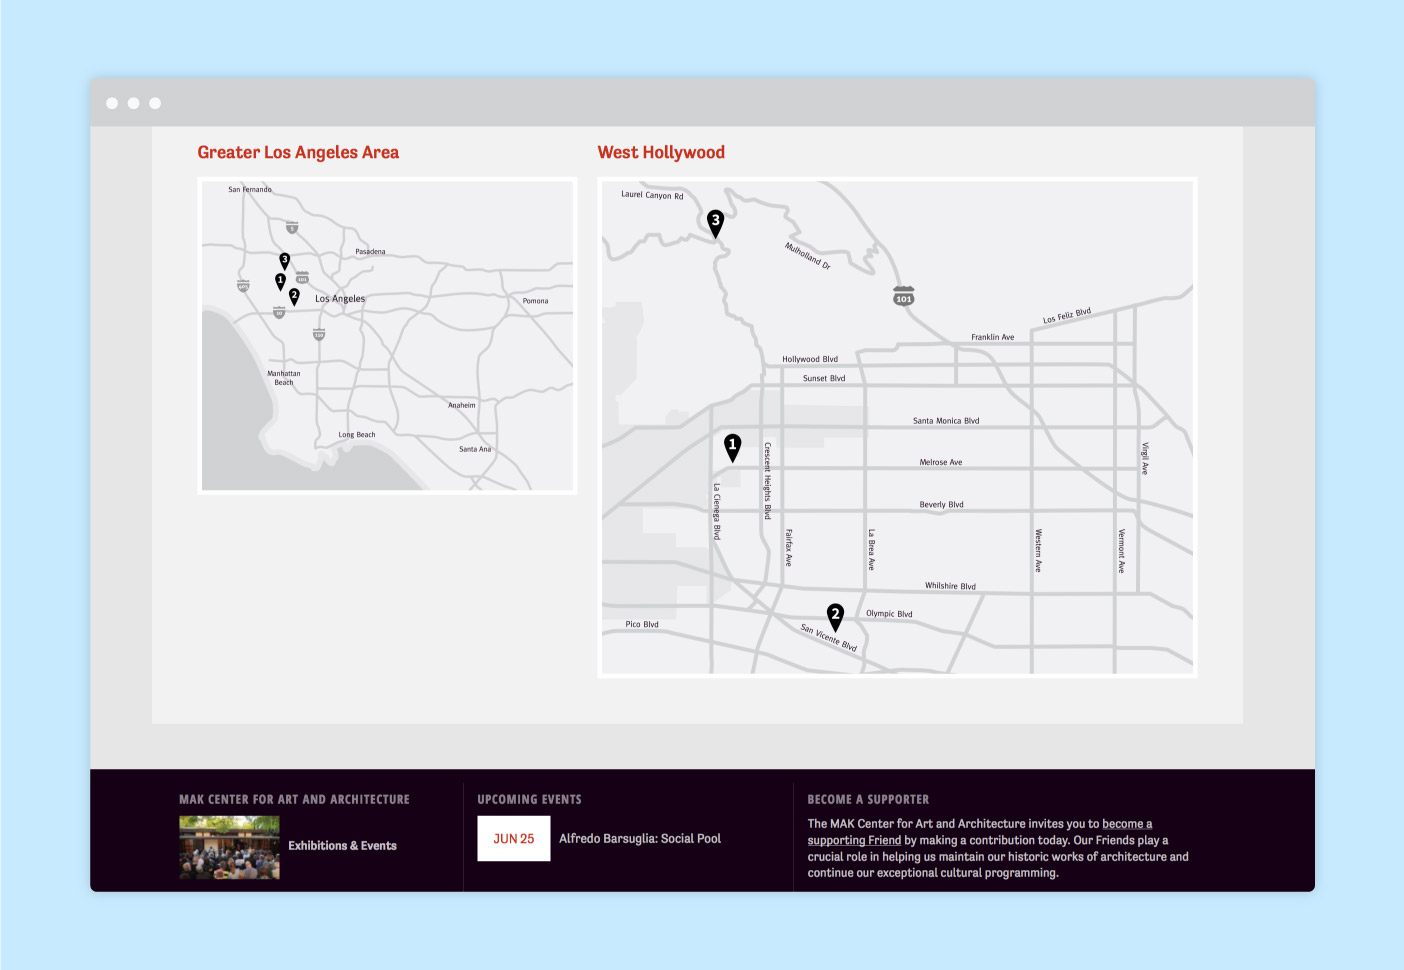Click the Long Beach label on map
The height and width of the screenshot is (970, 1404).
point(357,435)
